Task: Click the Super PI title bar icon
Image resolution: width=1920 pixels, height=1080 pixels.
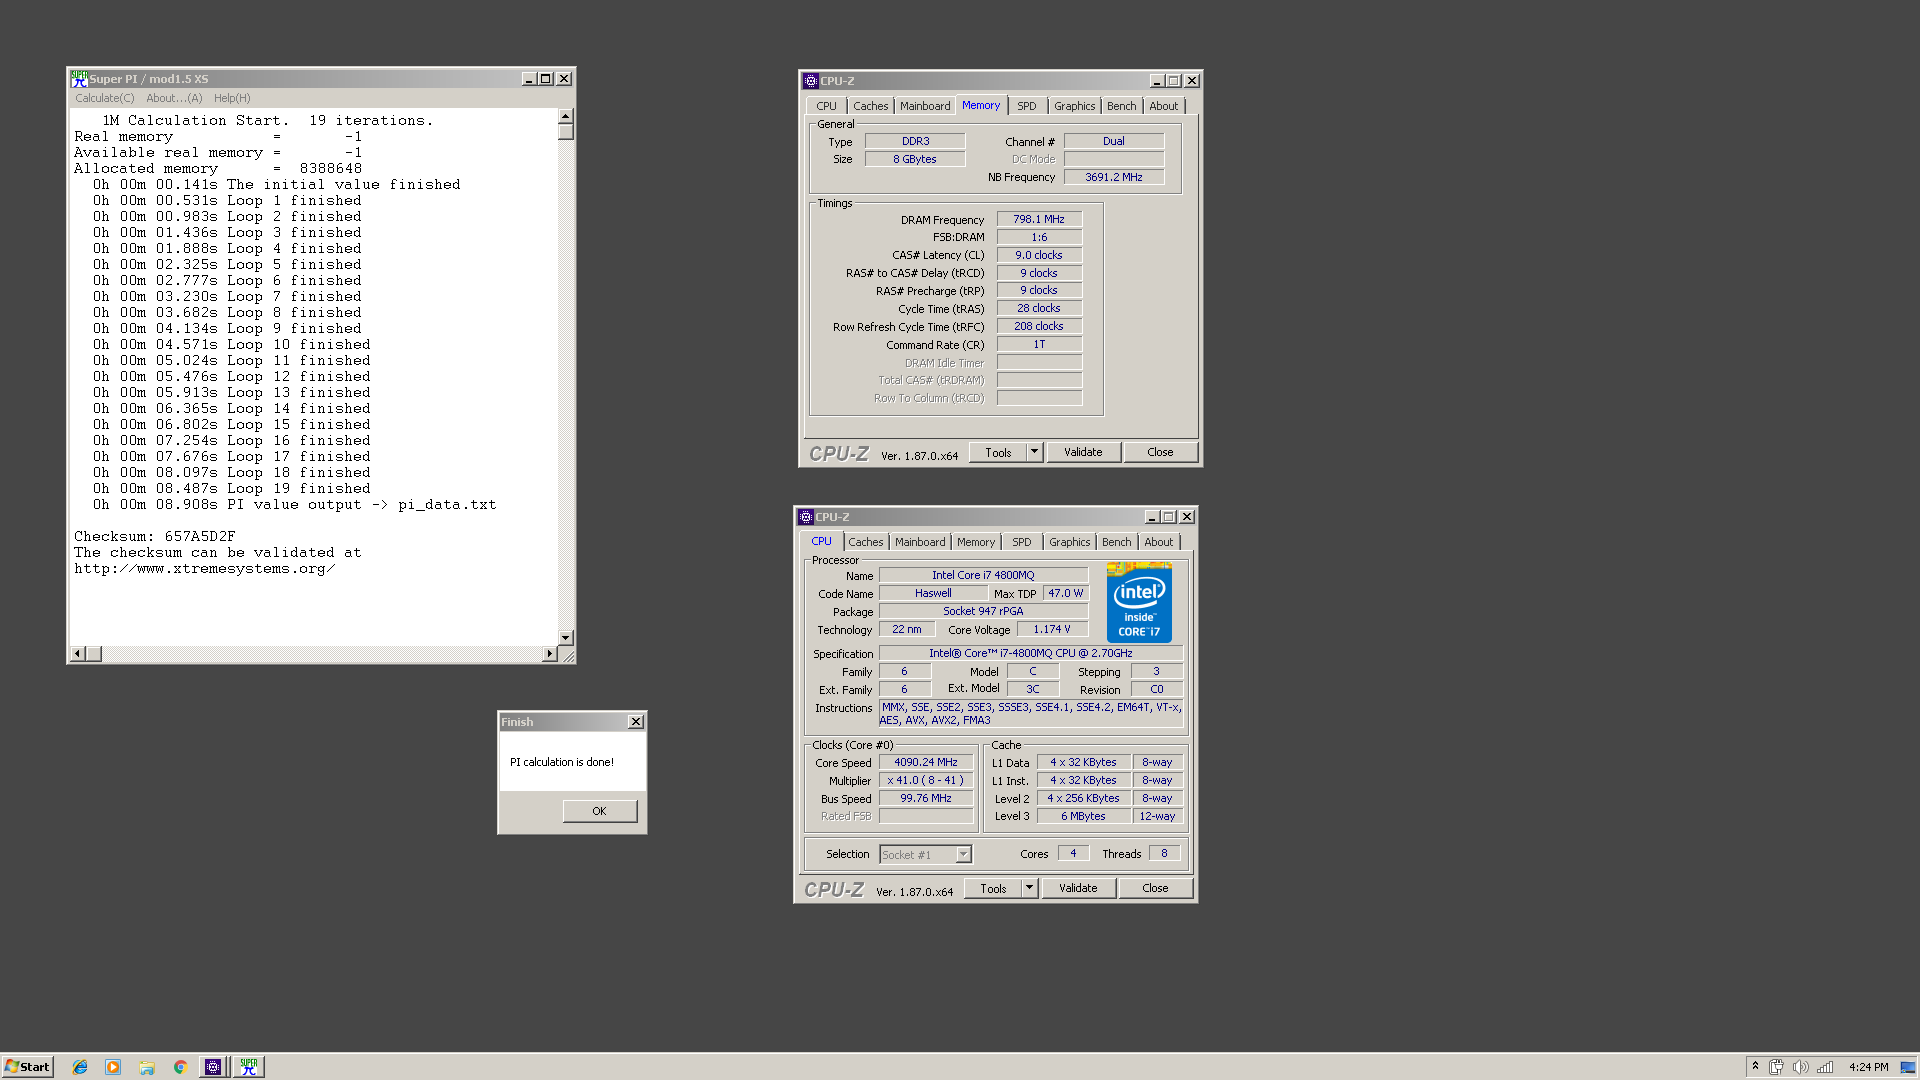Action: [79, 78]
